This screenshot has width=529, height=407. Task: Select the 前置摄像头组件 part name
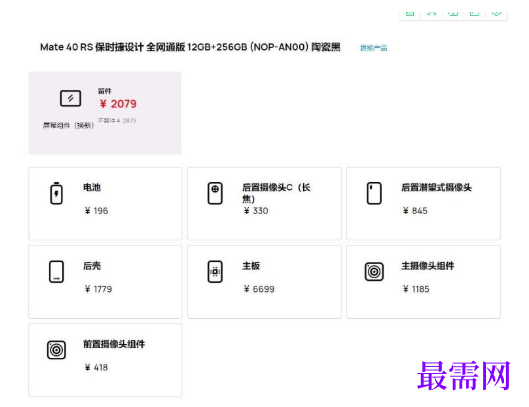click(x=114, y=344)
